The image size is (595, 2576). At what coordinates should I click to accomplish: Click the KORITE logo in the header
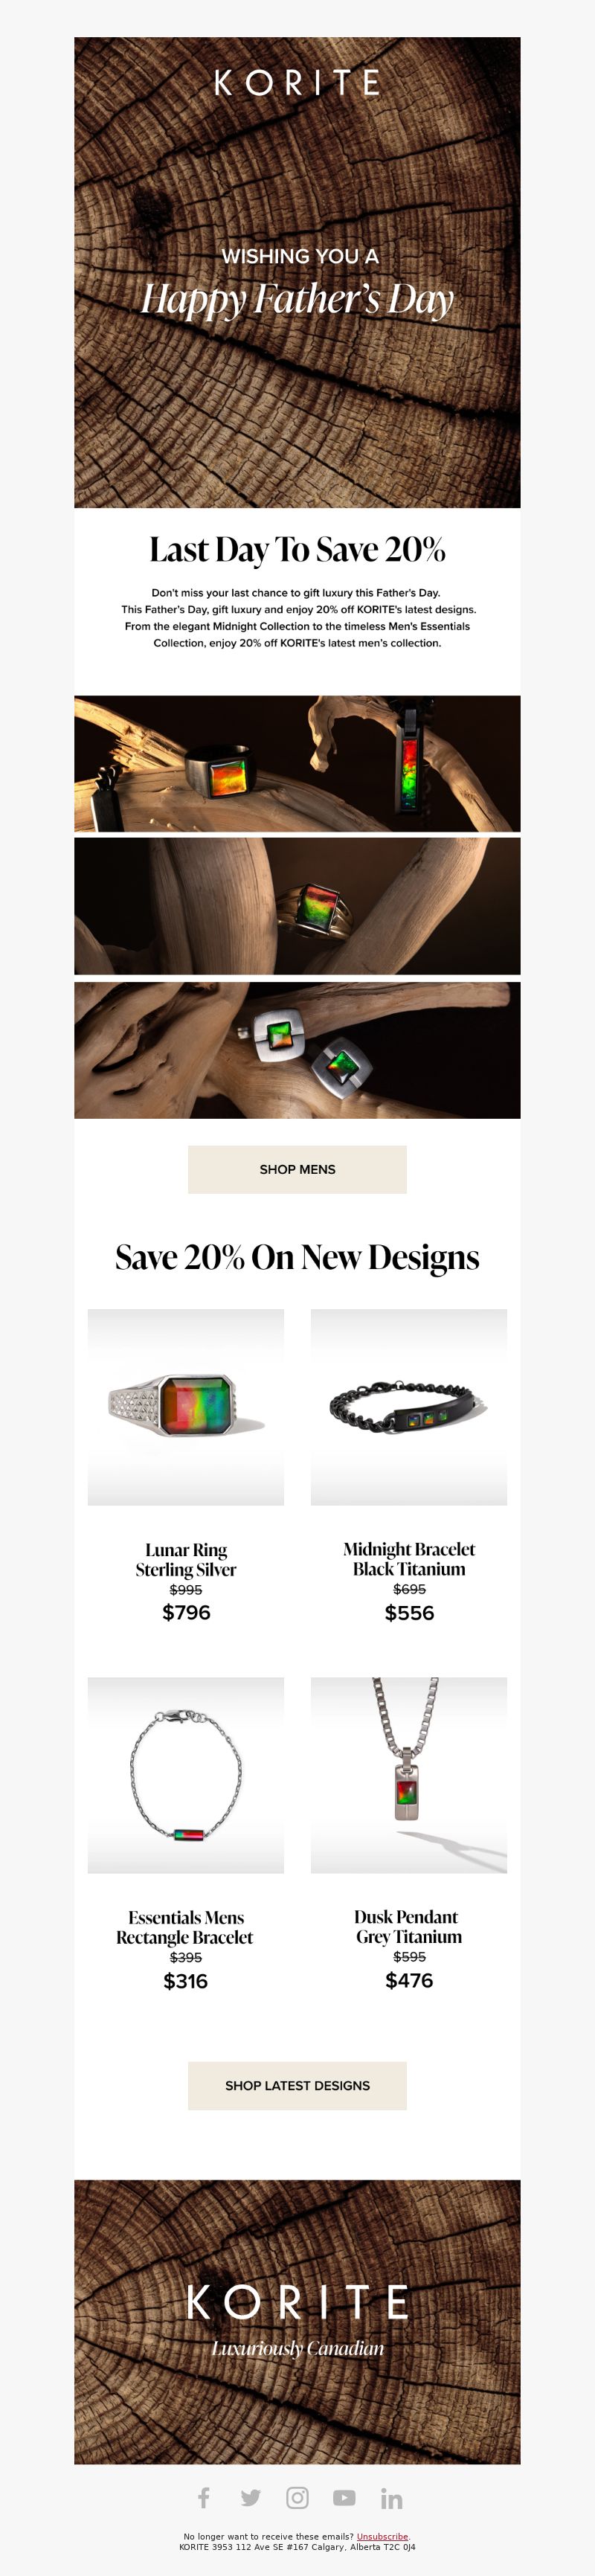pos(297,82)
